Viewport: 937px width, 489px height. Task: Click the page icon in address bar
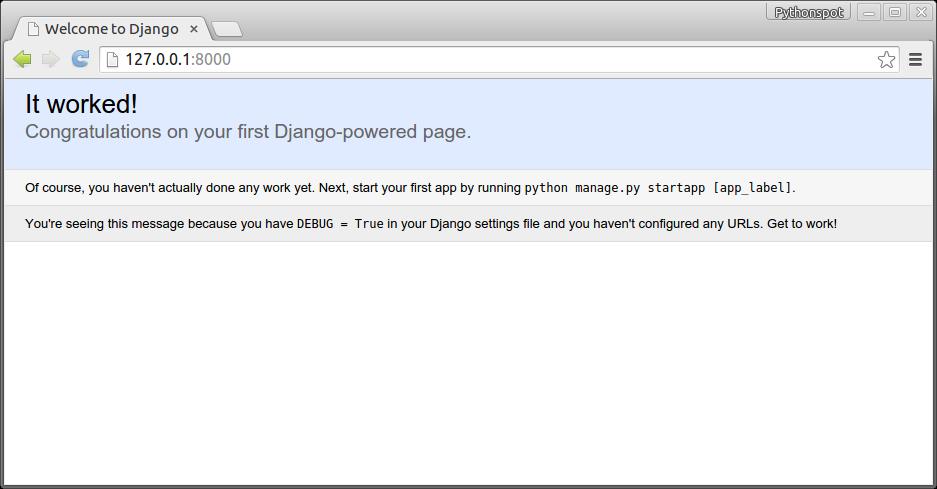point(112,59)
